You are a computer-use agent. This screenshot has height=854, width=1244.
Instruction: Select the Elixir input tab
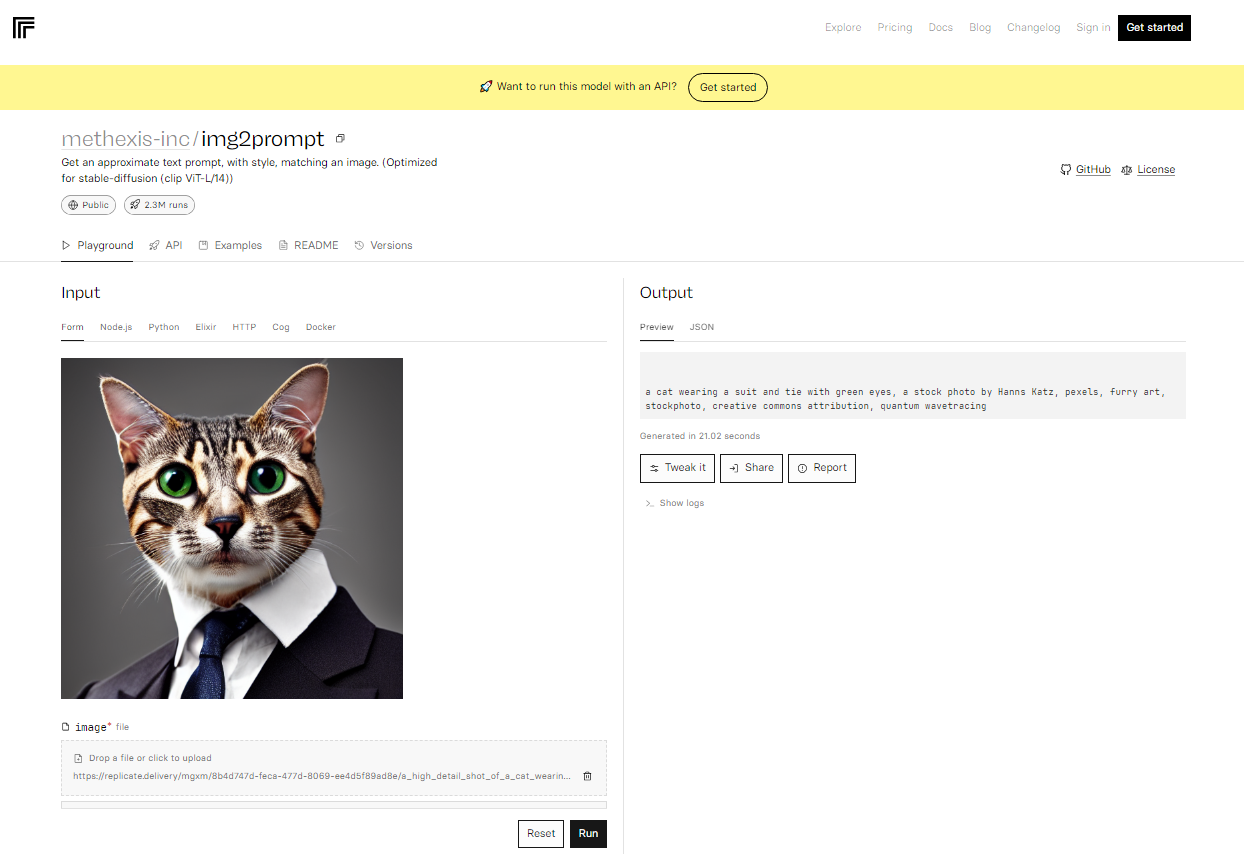click(x=206, y=327)
